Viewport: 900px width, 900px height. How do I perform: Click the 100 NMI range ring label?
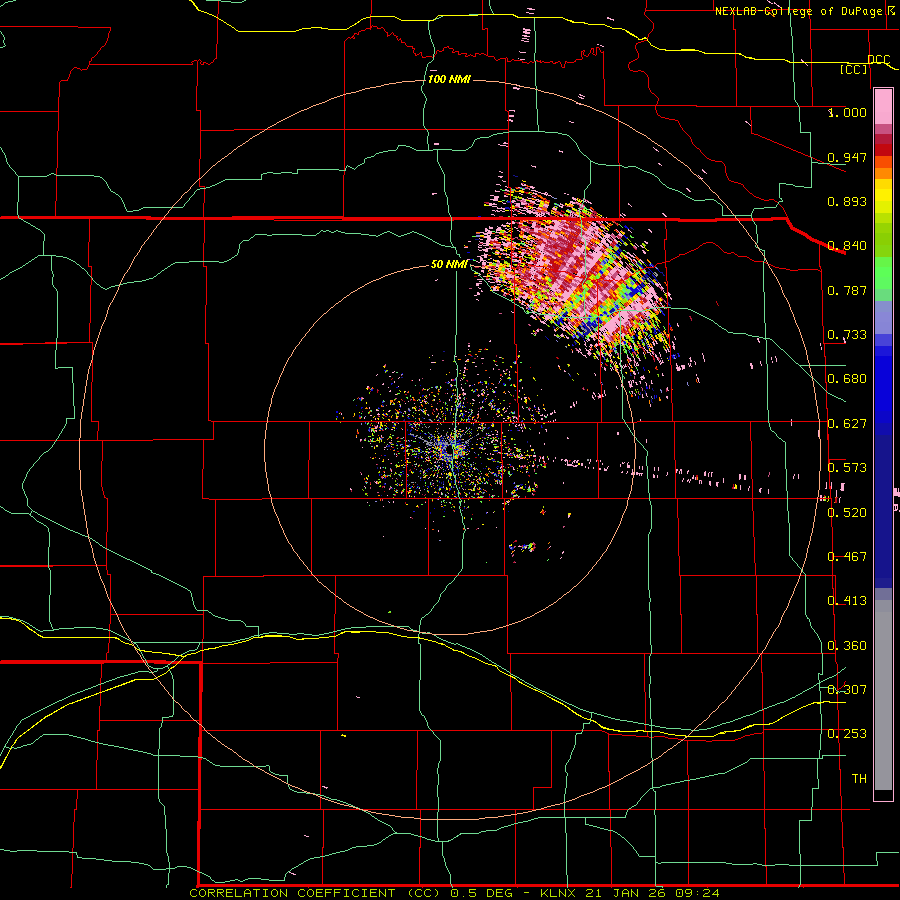pyautogui.click(x=449, y=79)
